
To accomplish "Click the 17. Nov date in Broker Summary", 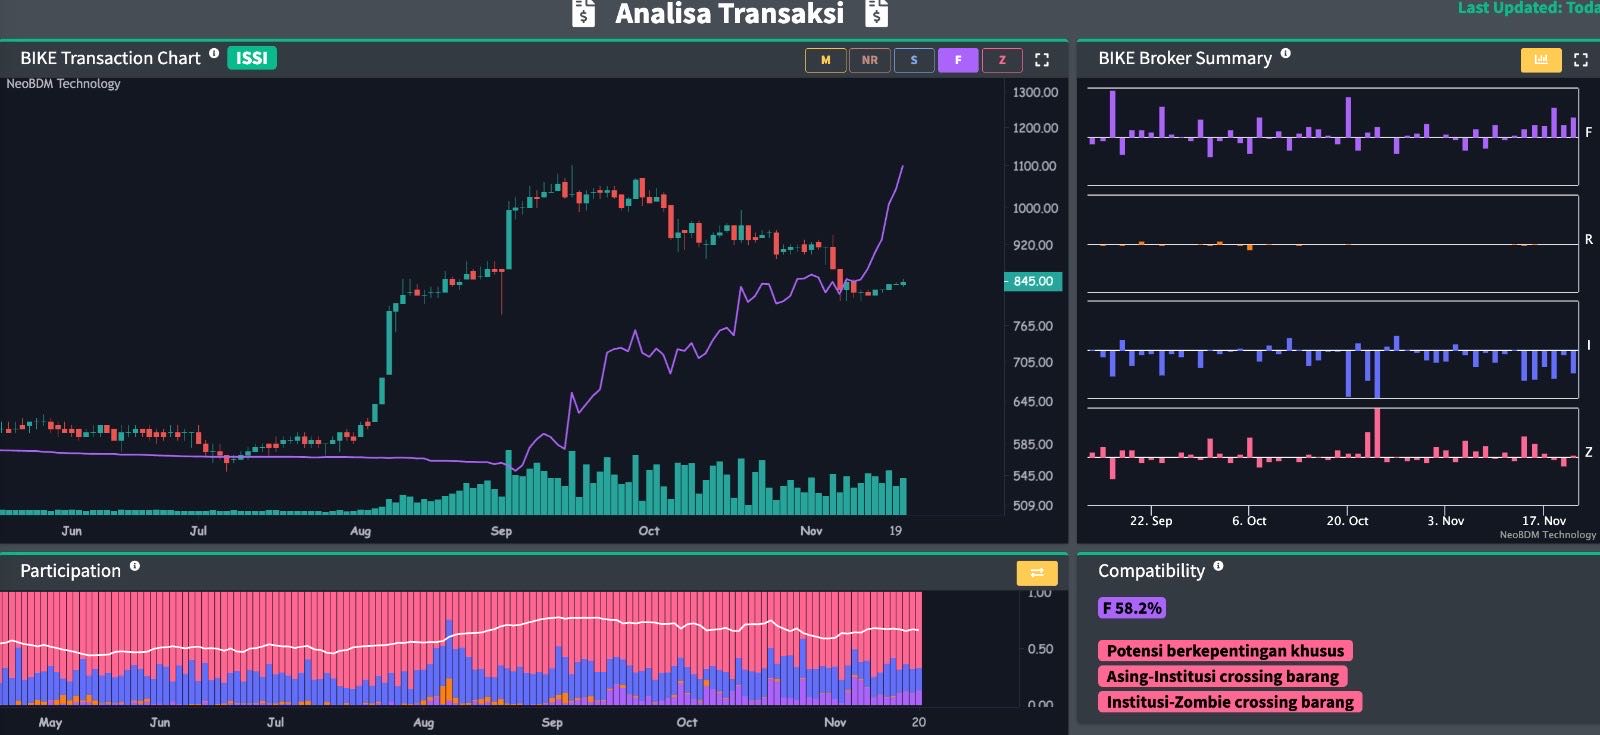I will pos(1544,521).
